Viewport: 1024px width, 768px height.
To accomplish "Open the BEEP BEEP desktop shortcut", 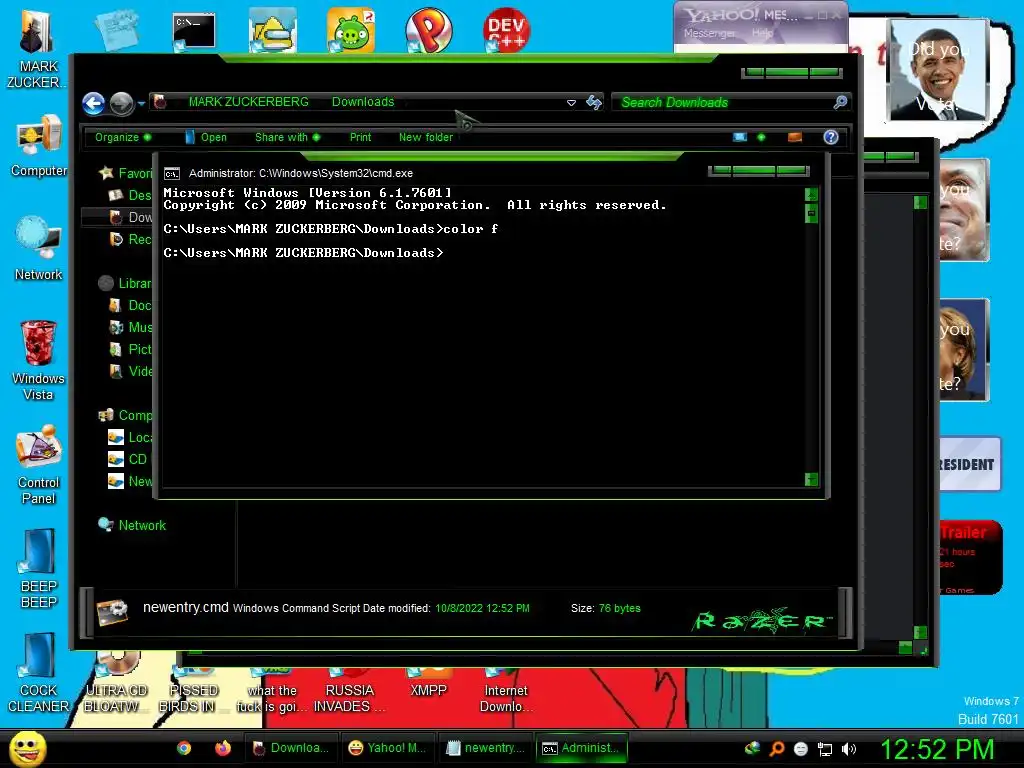I will (38, 569).
